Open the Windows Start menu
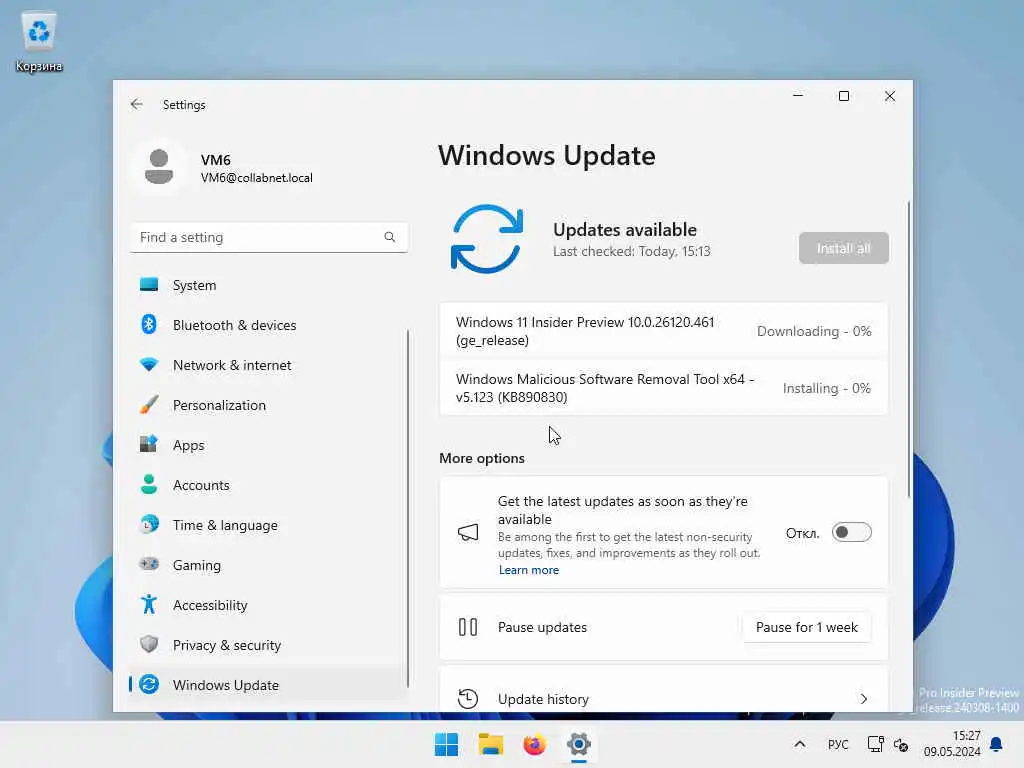The width and height of the screenshot is (1024, 768). (447, 744)
